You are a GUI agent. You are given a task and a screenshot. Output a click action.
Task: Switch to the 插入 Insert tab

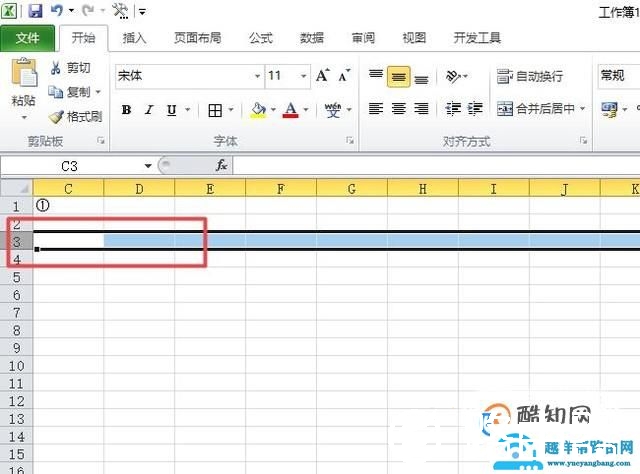click(134, 38)
